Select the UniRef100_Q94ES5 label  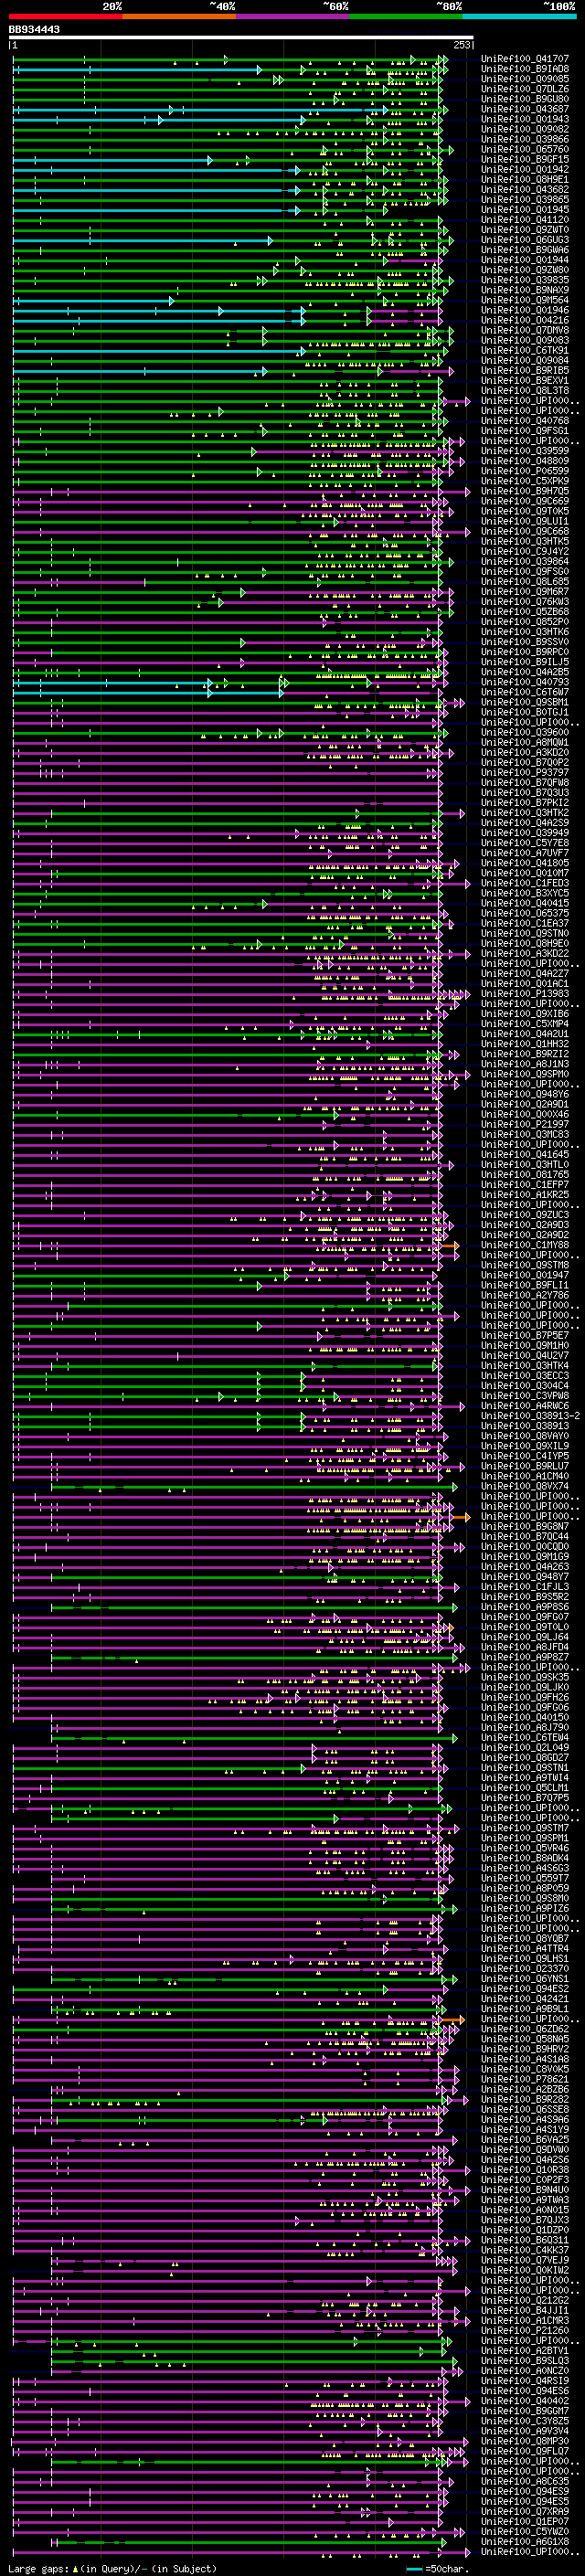pyautogui.click(x=525, y=2502)
